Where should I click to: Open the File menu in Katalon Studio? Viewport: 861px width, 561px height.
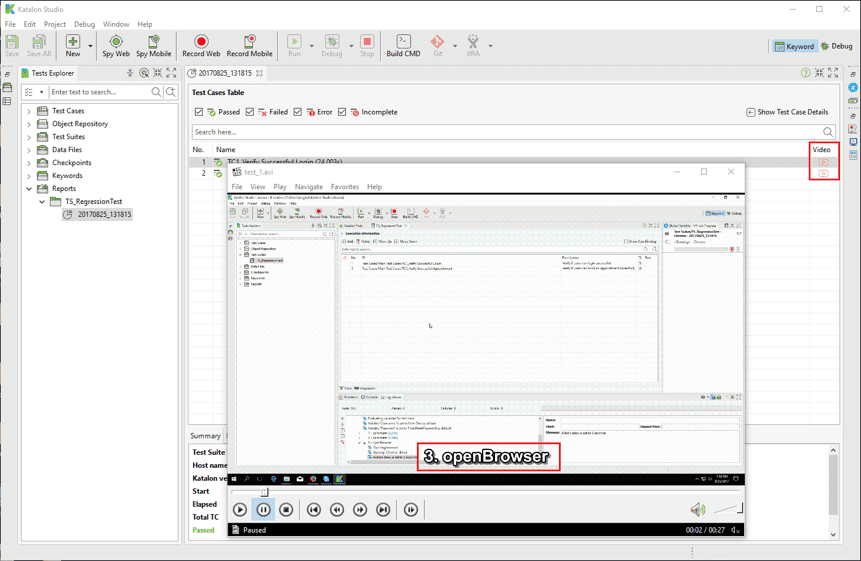pos(10,24)
